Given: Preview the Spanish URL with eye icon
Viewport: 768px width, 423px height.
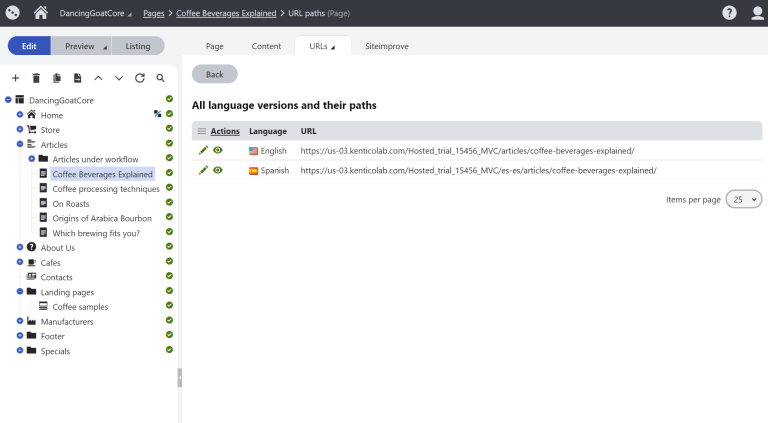Looking at the screenshot, I should coord(218,170).
